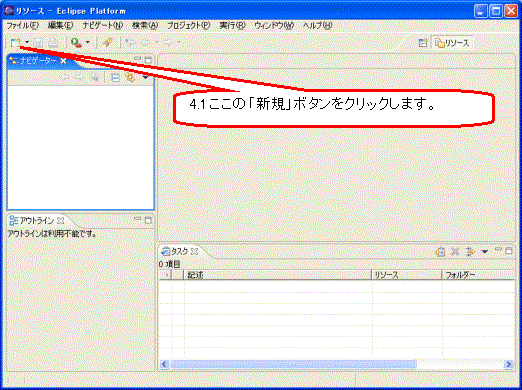Viewport: 522px width, 390px height.
Task: Sort tasks by 記述 column header
Action: point(277,275)
